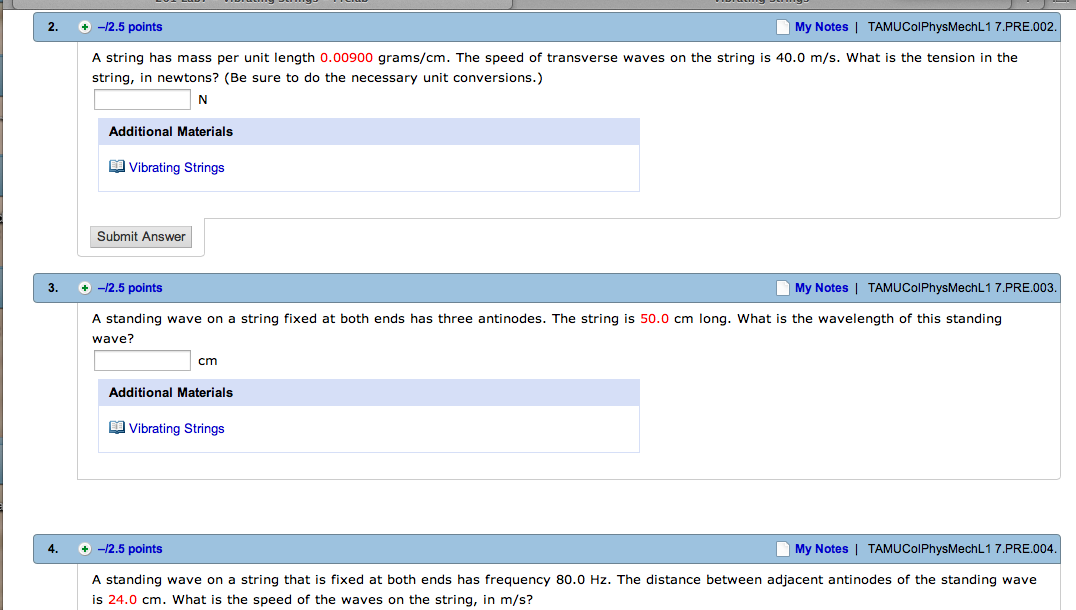This screenshot has height=610, width=1076.
Task: Click the My Notes note icon for question 3
Action: (781, 288)
